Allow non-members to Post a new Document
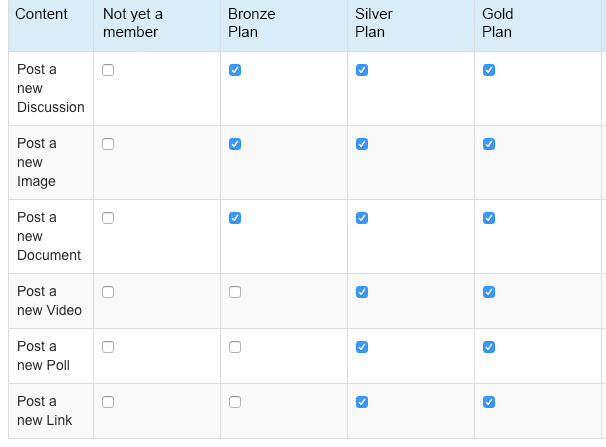Image resolution: width=606 pixels, height=447 pixels. (108, 218)
